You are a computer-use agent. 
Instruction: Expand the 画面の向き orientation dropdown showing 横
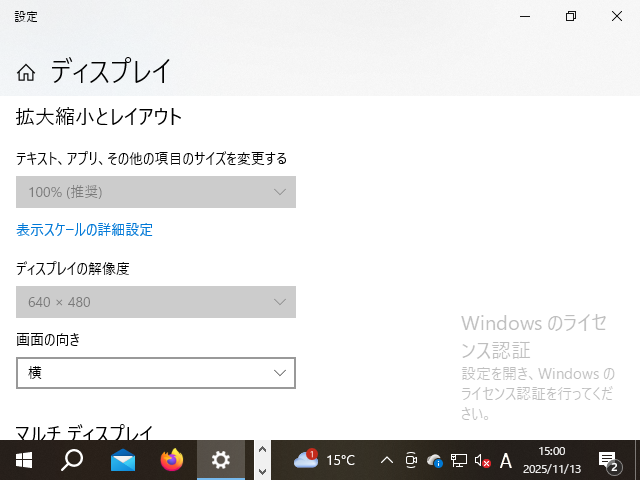(156, 373)
